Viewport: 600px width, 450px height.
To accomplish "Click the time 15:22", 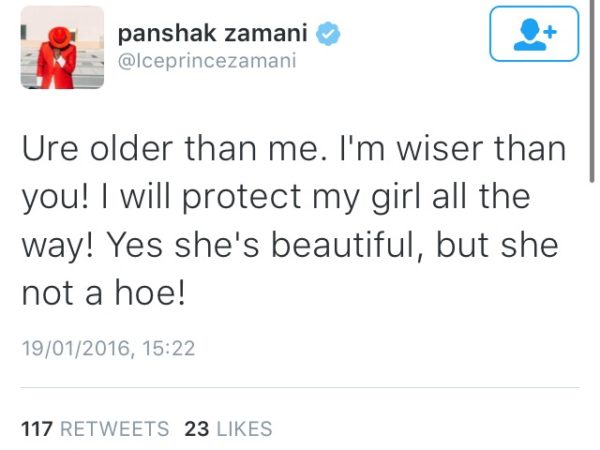I will point(169,348).
